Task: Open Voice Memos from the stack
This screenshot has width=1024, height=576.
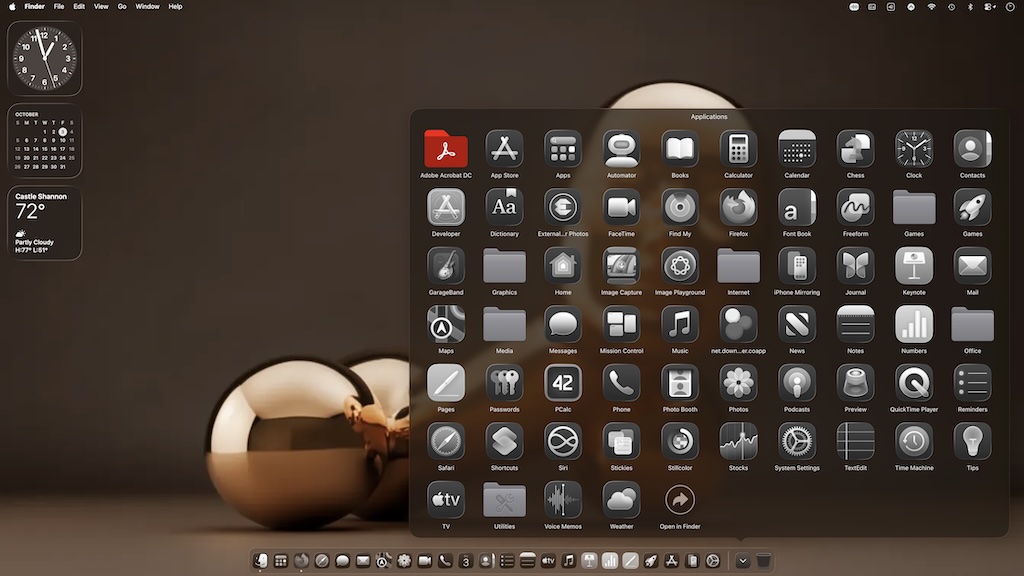Action: click(563, 500)
